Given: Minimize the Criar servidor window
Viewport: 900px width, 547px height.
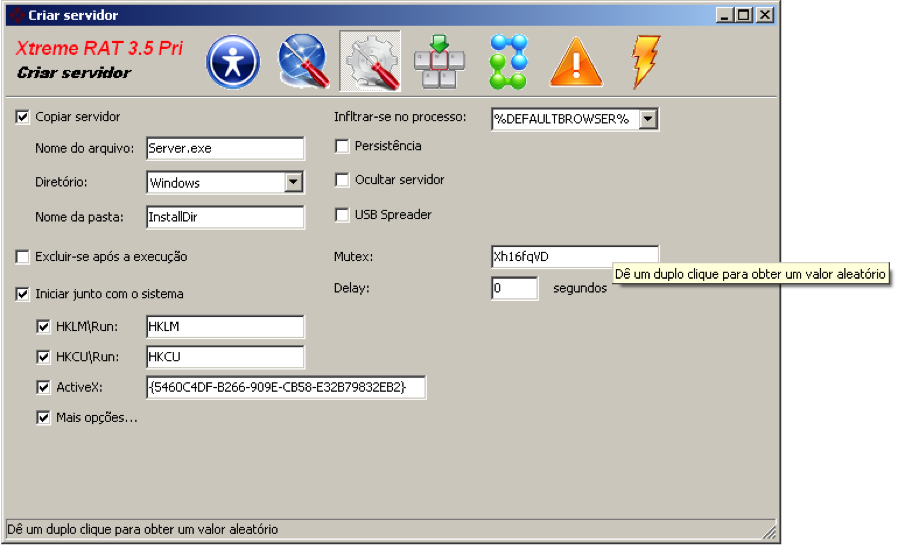Looking at the screenshot, I should tap(725, 15).
